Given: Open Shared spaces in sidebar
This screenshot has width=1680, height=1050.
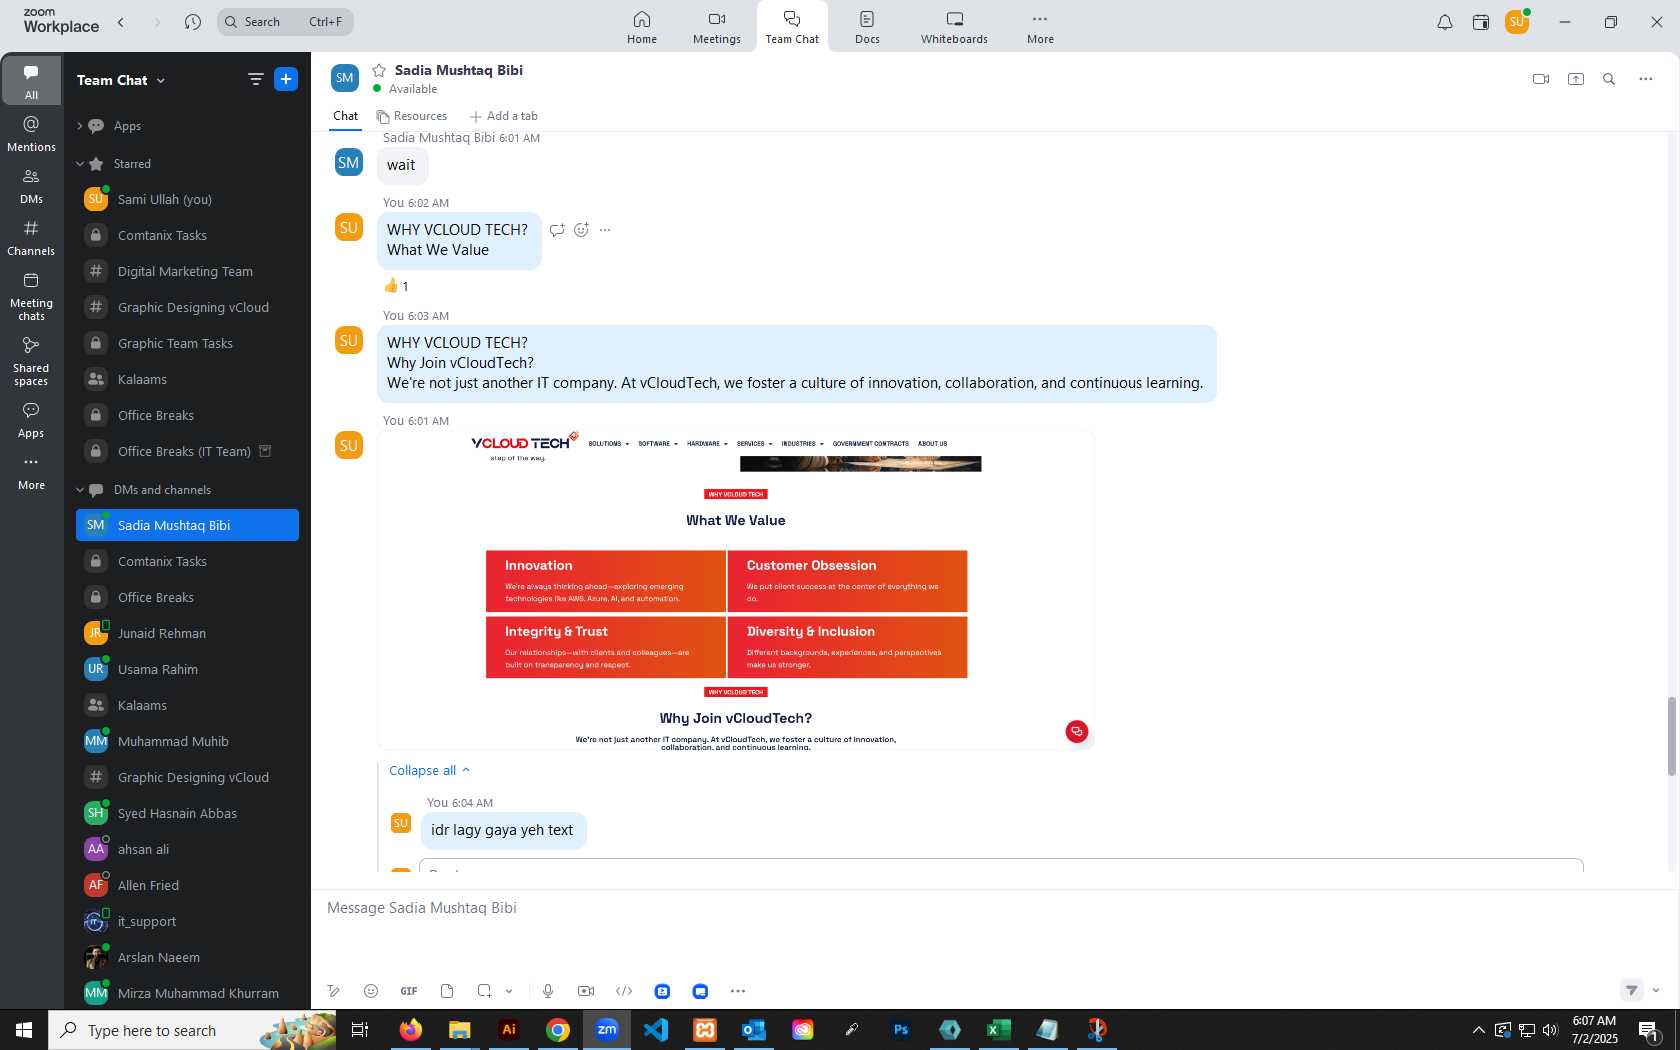Looking at the screenshot, I should [x=31, y=360].
